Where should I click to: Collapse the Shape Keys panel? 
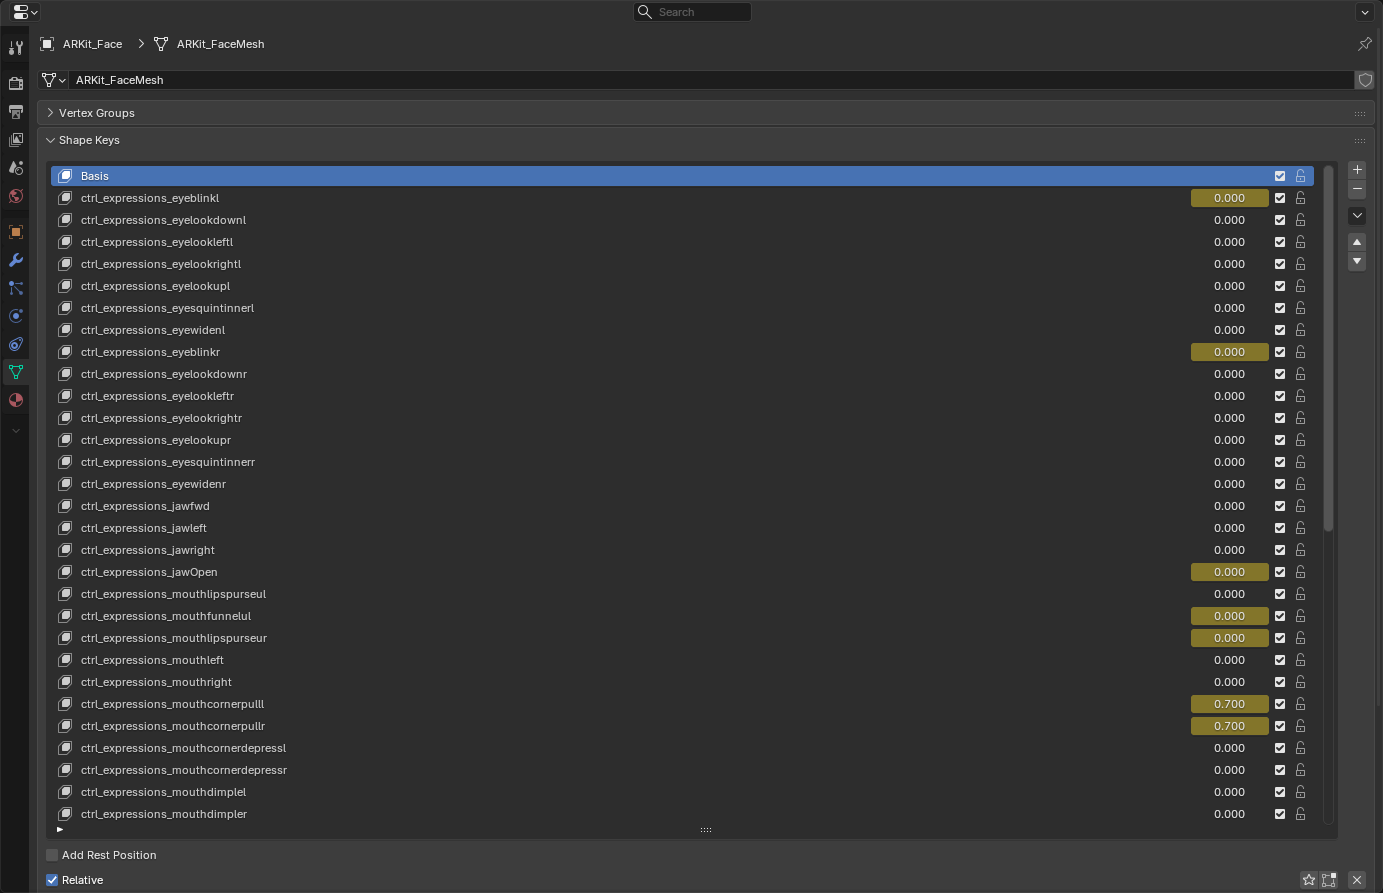(50, 141)
